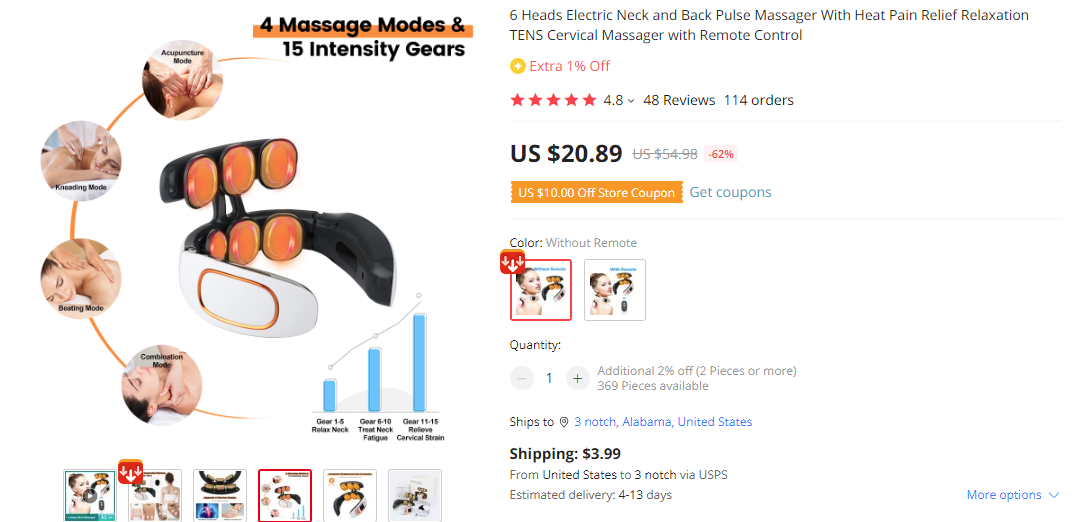Decrease quantity with the minus button
This screenshot has width=1079, height=522.
pos(522,378)
